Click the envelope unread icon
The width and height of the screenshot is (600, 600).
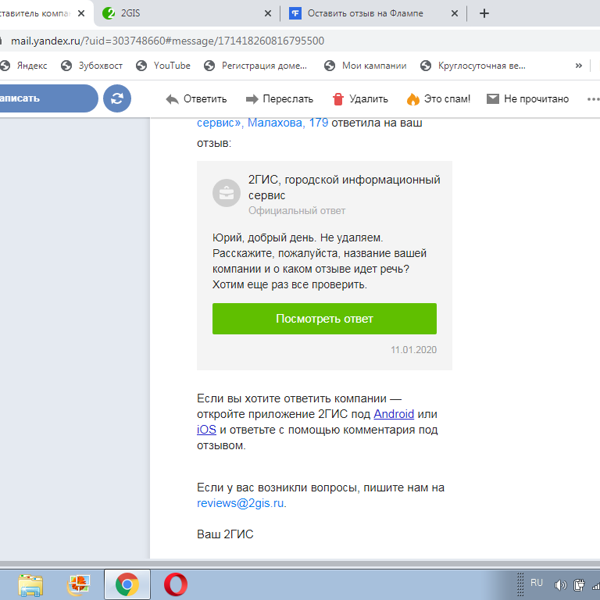click(x=492, y=99)
